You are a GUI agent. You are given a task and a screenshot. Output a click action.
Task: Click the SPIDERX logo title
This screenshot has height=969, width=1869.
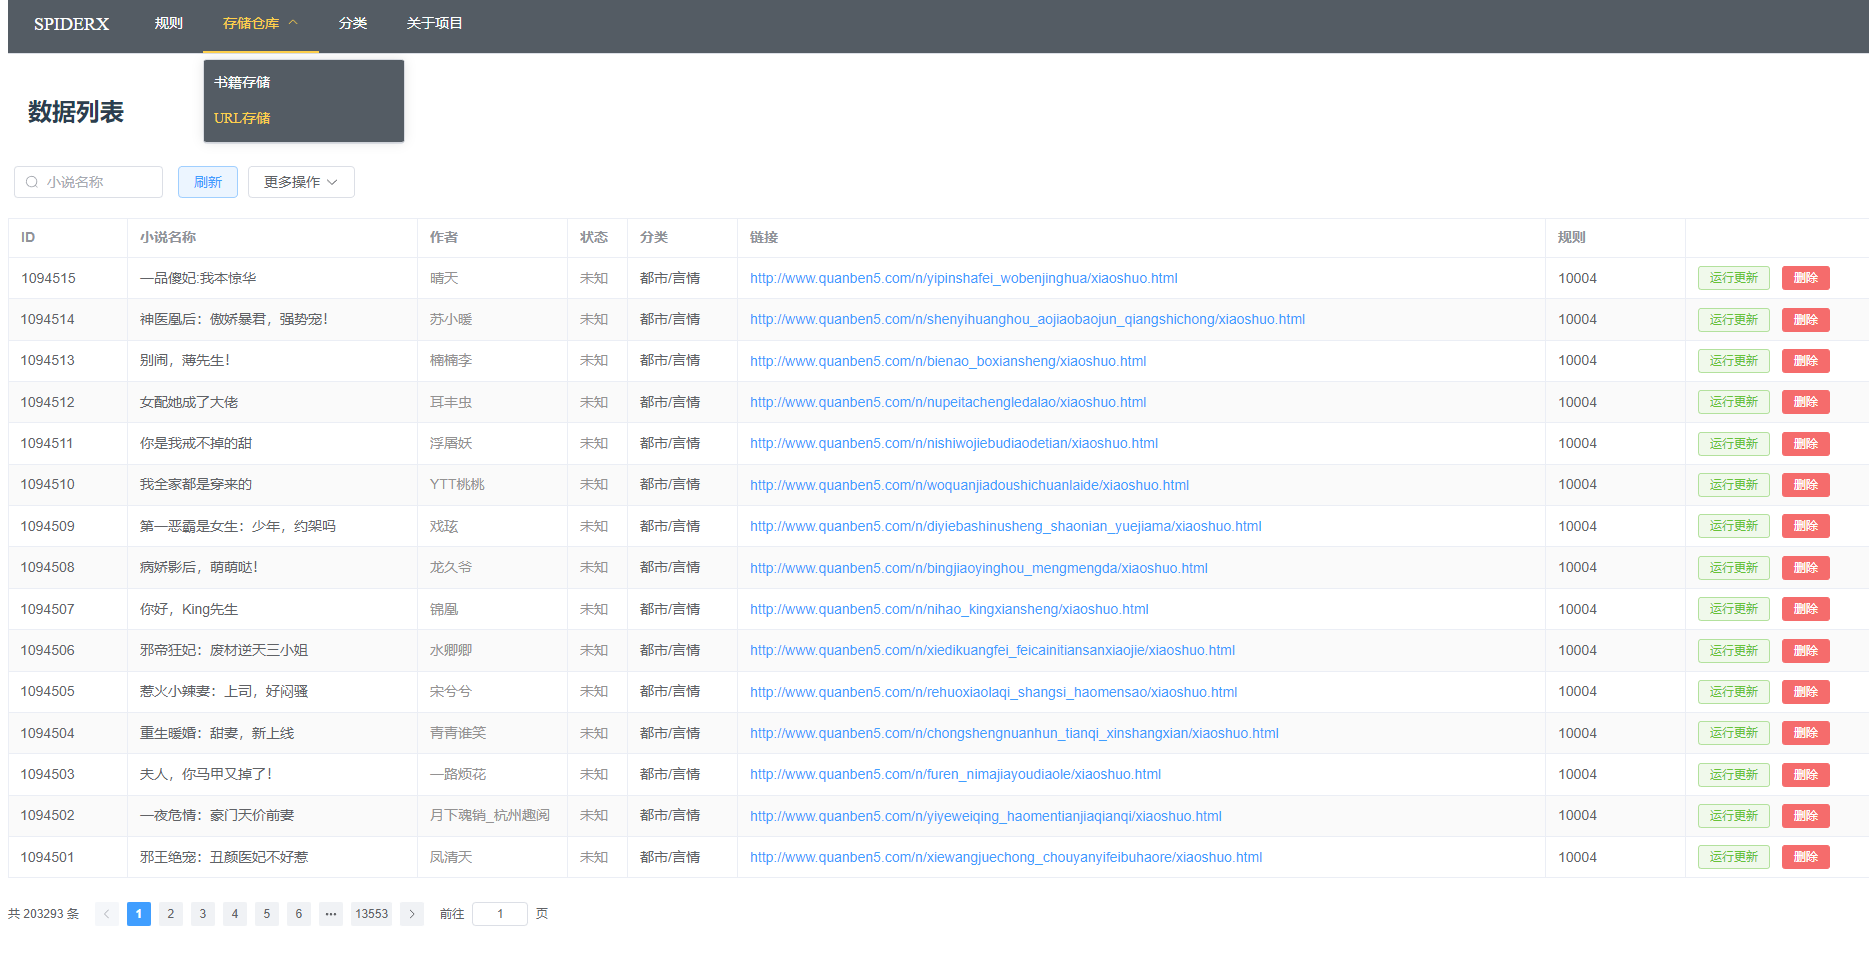71,24
